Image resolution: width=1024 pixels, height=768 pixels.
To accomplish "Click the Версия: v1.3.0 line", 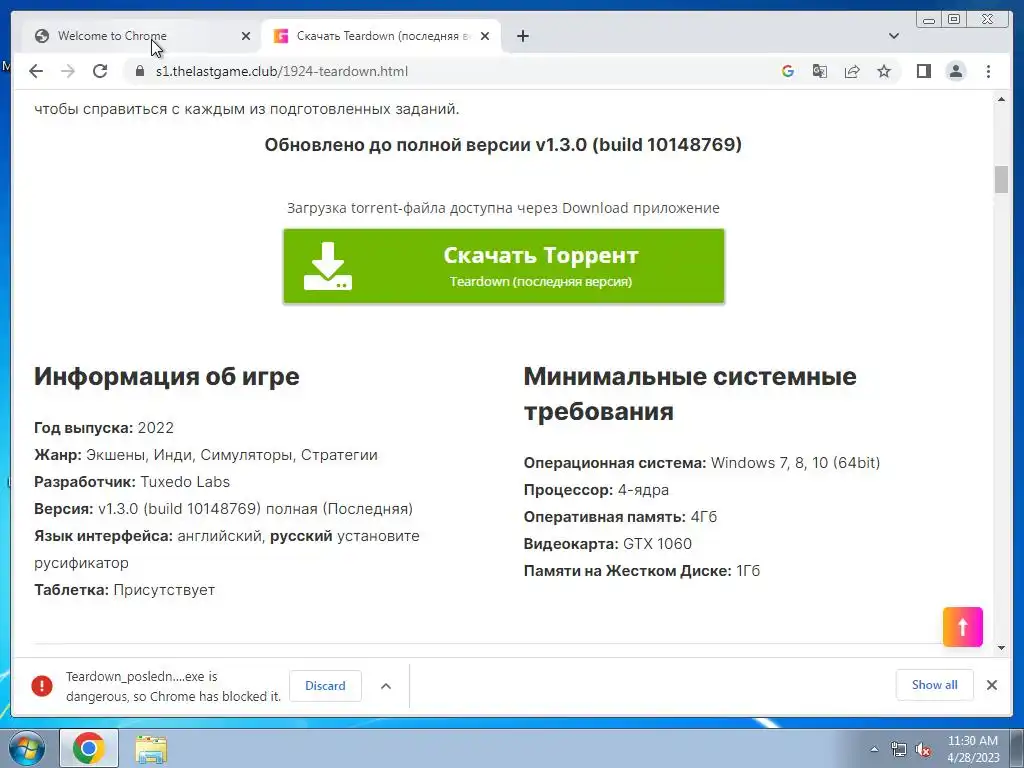I will [x=223, y=509].
